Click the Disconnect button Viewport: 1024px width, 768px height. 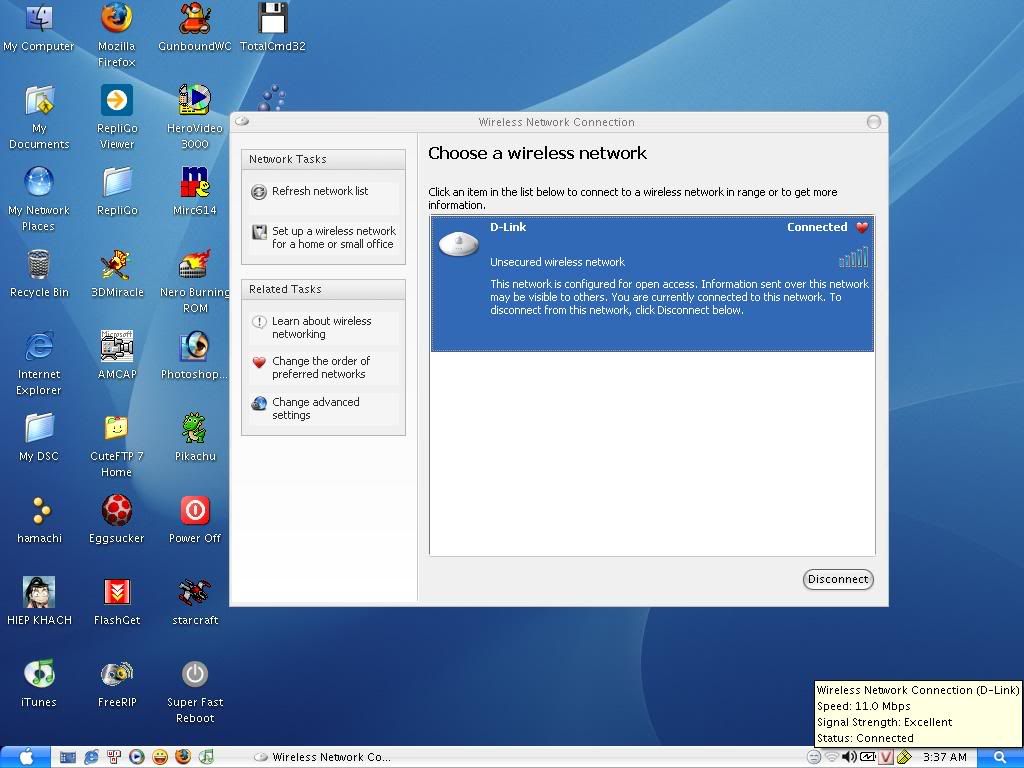pos(838,579)
